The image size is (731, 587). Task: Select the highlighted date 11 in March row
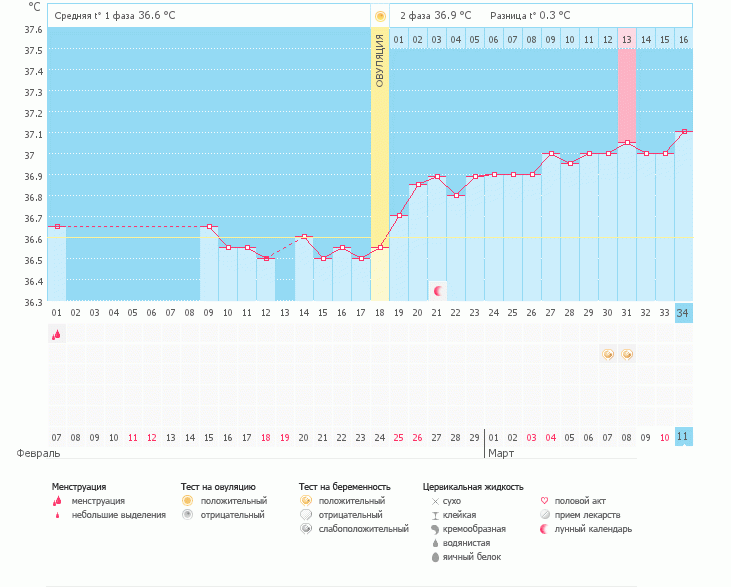[x=683, y=437]
